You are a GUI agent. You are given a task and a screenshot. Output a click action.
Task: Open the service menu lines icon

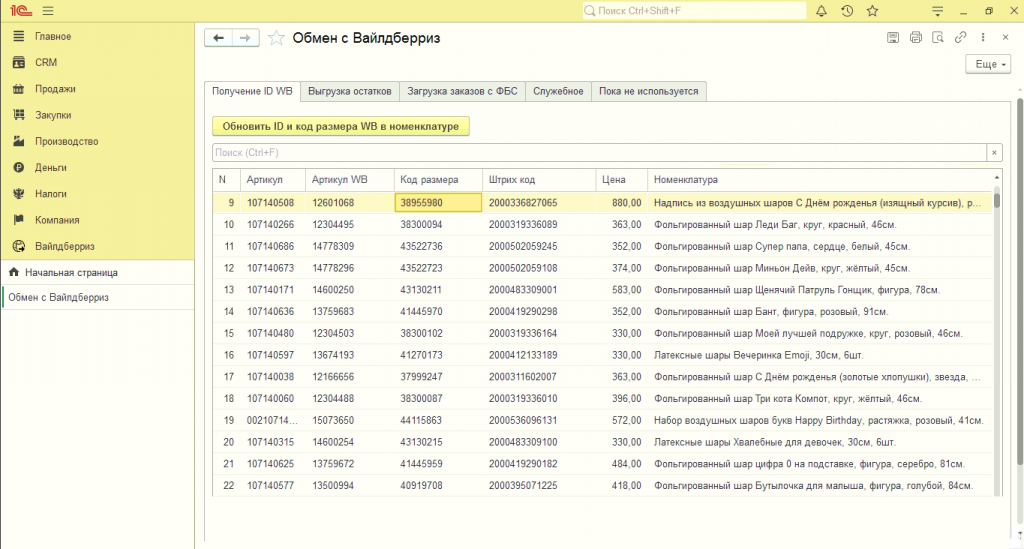pyautogui.click(x=937, y=11)
